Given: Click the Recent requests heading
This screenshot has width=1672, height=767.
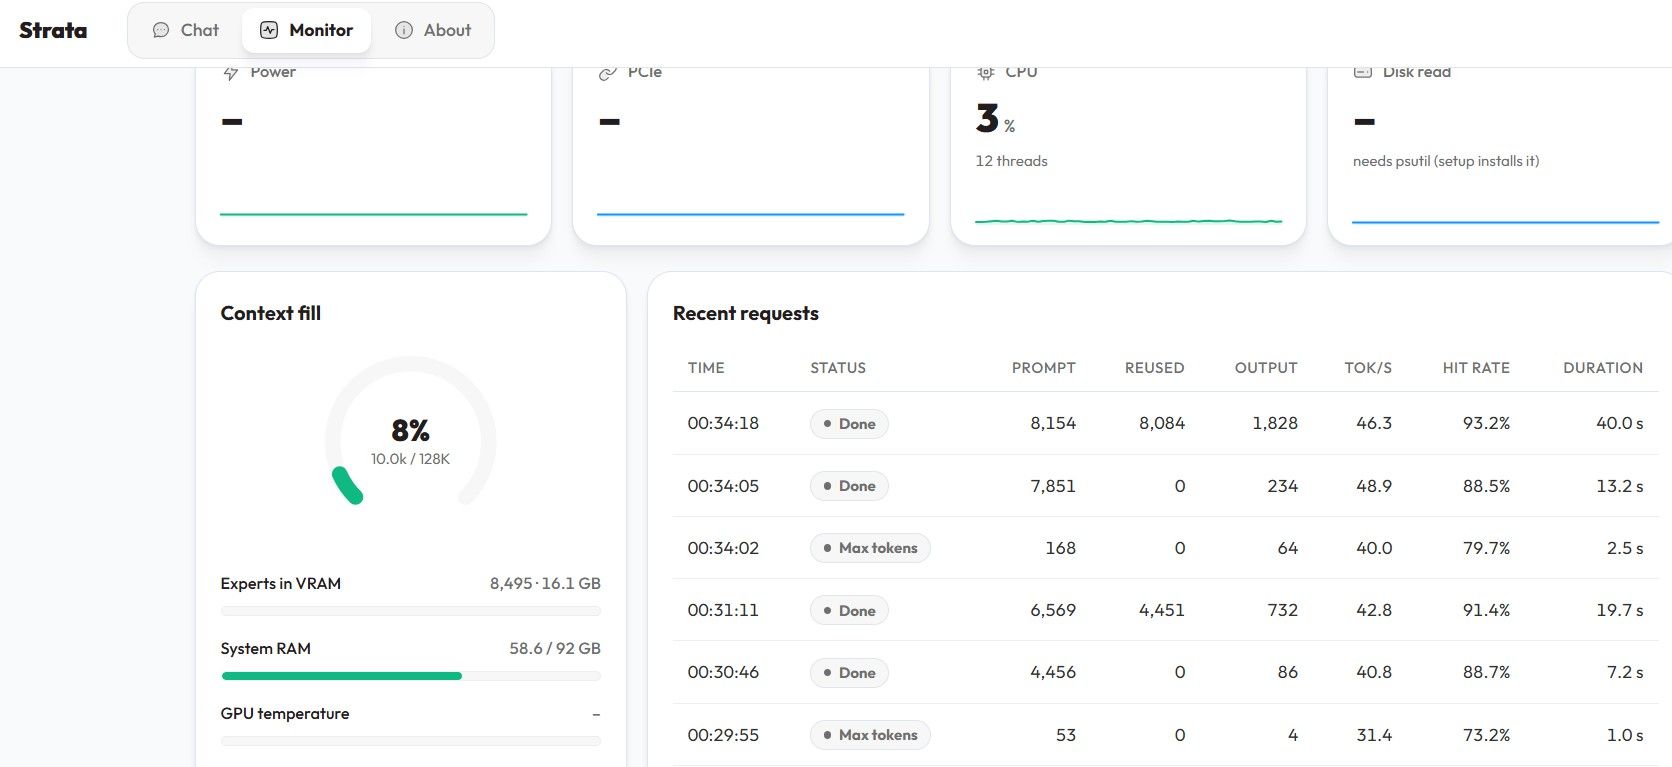Looking at the screenshot, I should [746, 313].
